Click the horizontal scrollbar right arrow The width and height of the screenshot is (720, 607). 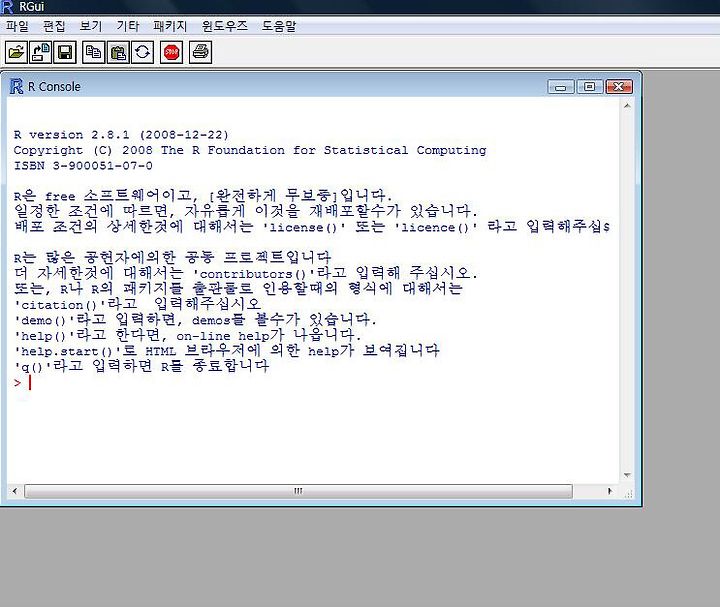pyautogui.click(x=609, y=491)
